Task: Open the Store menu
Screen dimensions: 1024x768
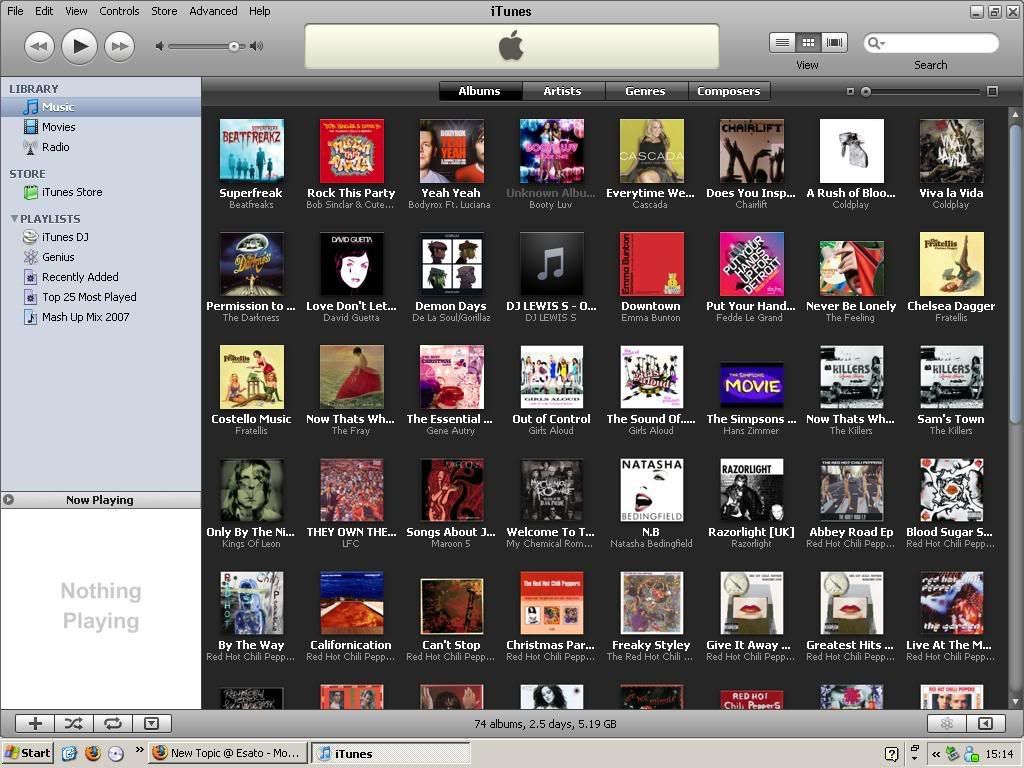Action: click(164, 11)
